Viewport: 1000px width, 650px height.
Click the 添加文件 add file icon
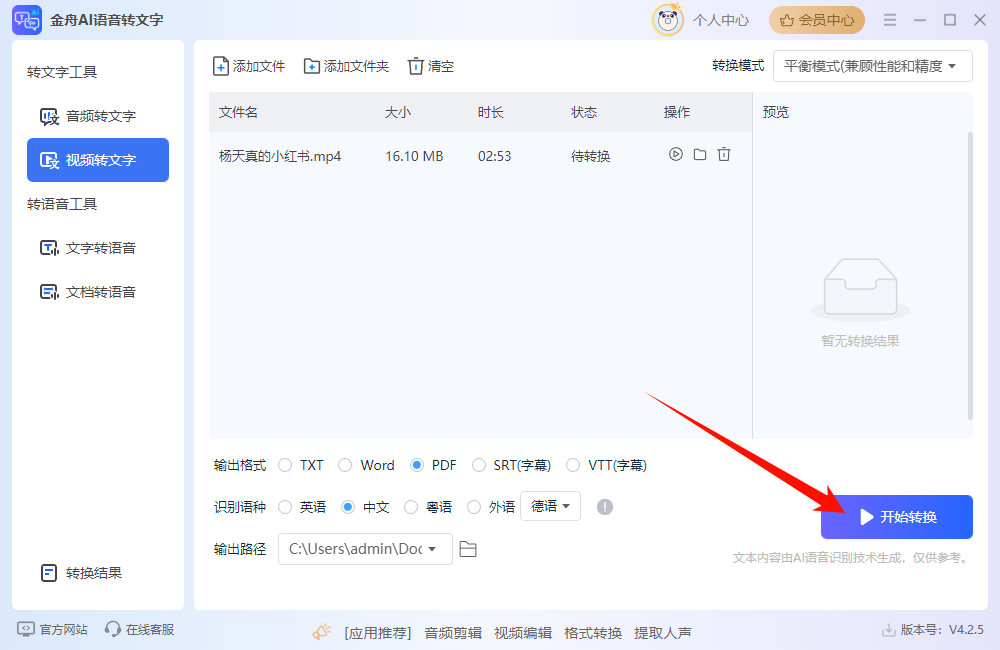pos(221,66)
